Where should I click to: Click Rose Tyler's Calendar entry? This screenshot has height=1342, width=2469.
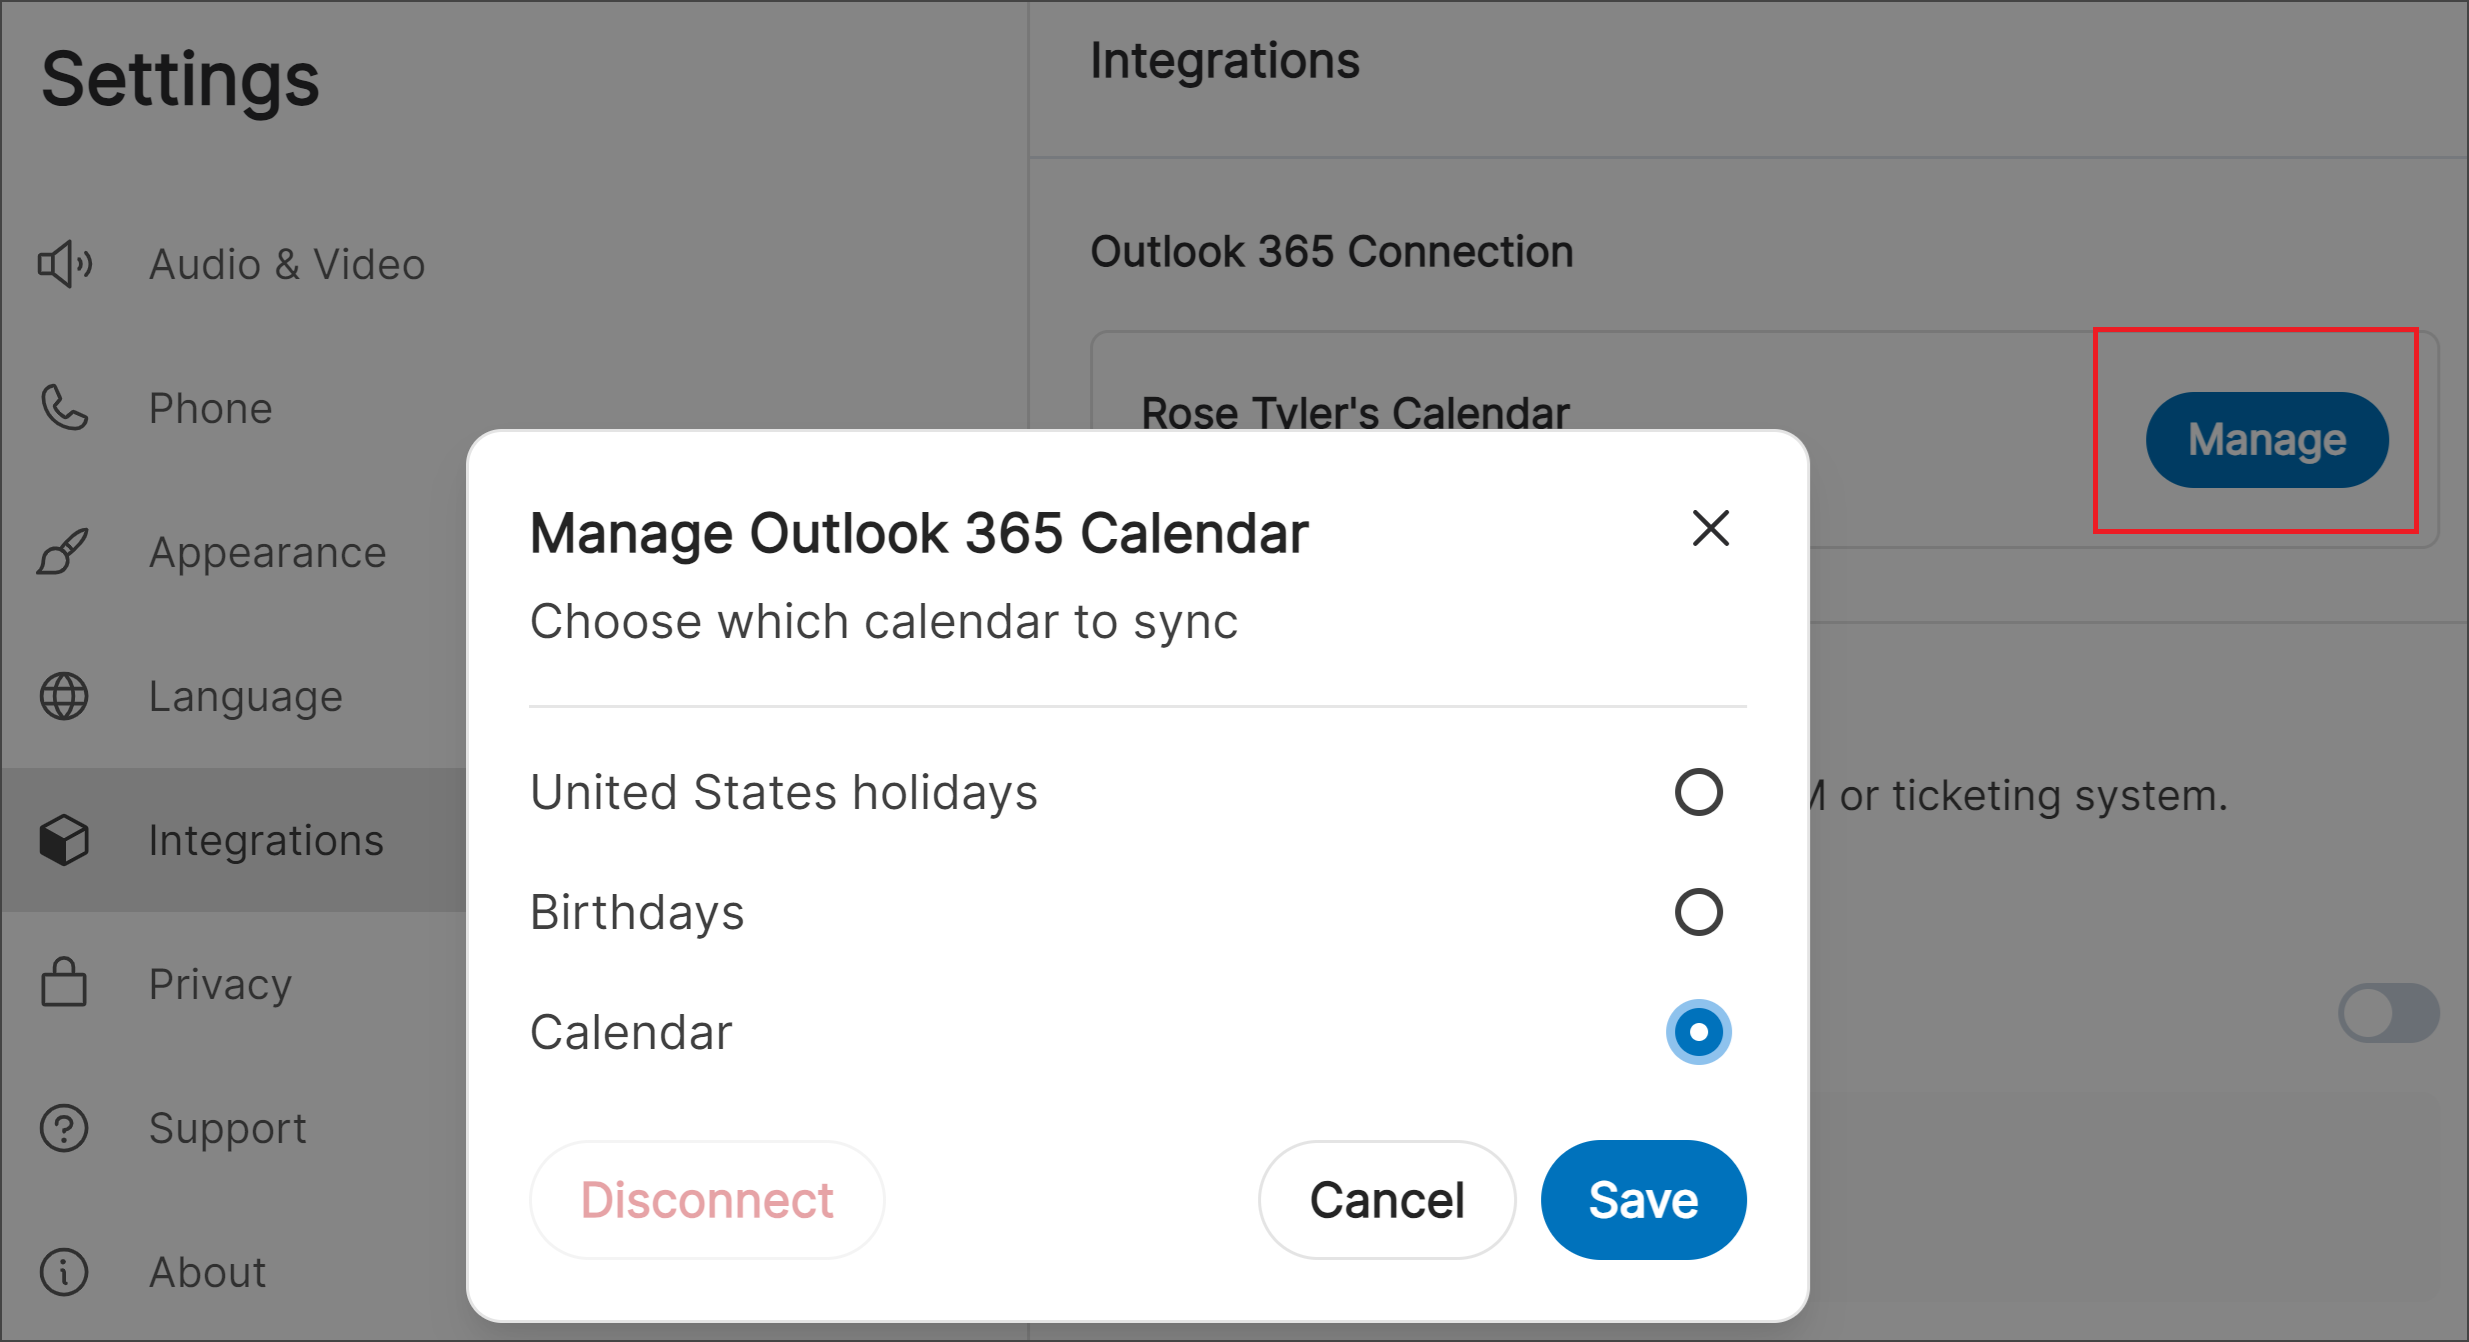(1354, 411)
